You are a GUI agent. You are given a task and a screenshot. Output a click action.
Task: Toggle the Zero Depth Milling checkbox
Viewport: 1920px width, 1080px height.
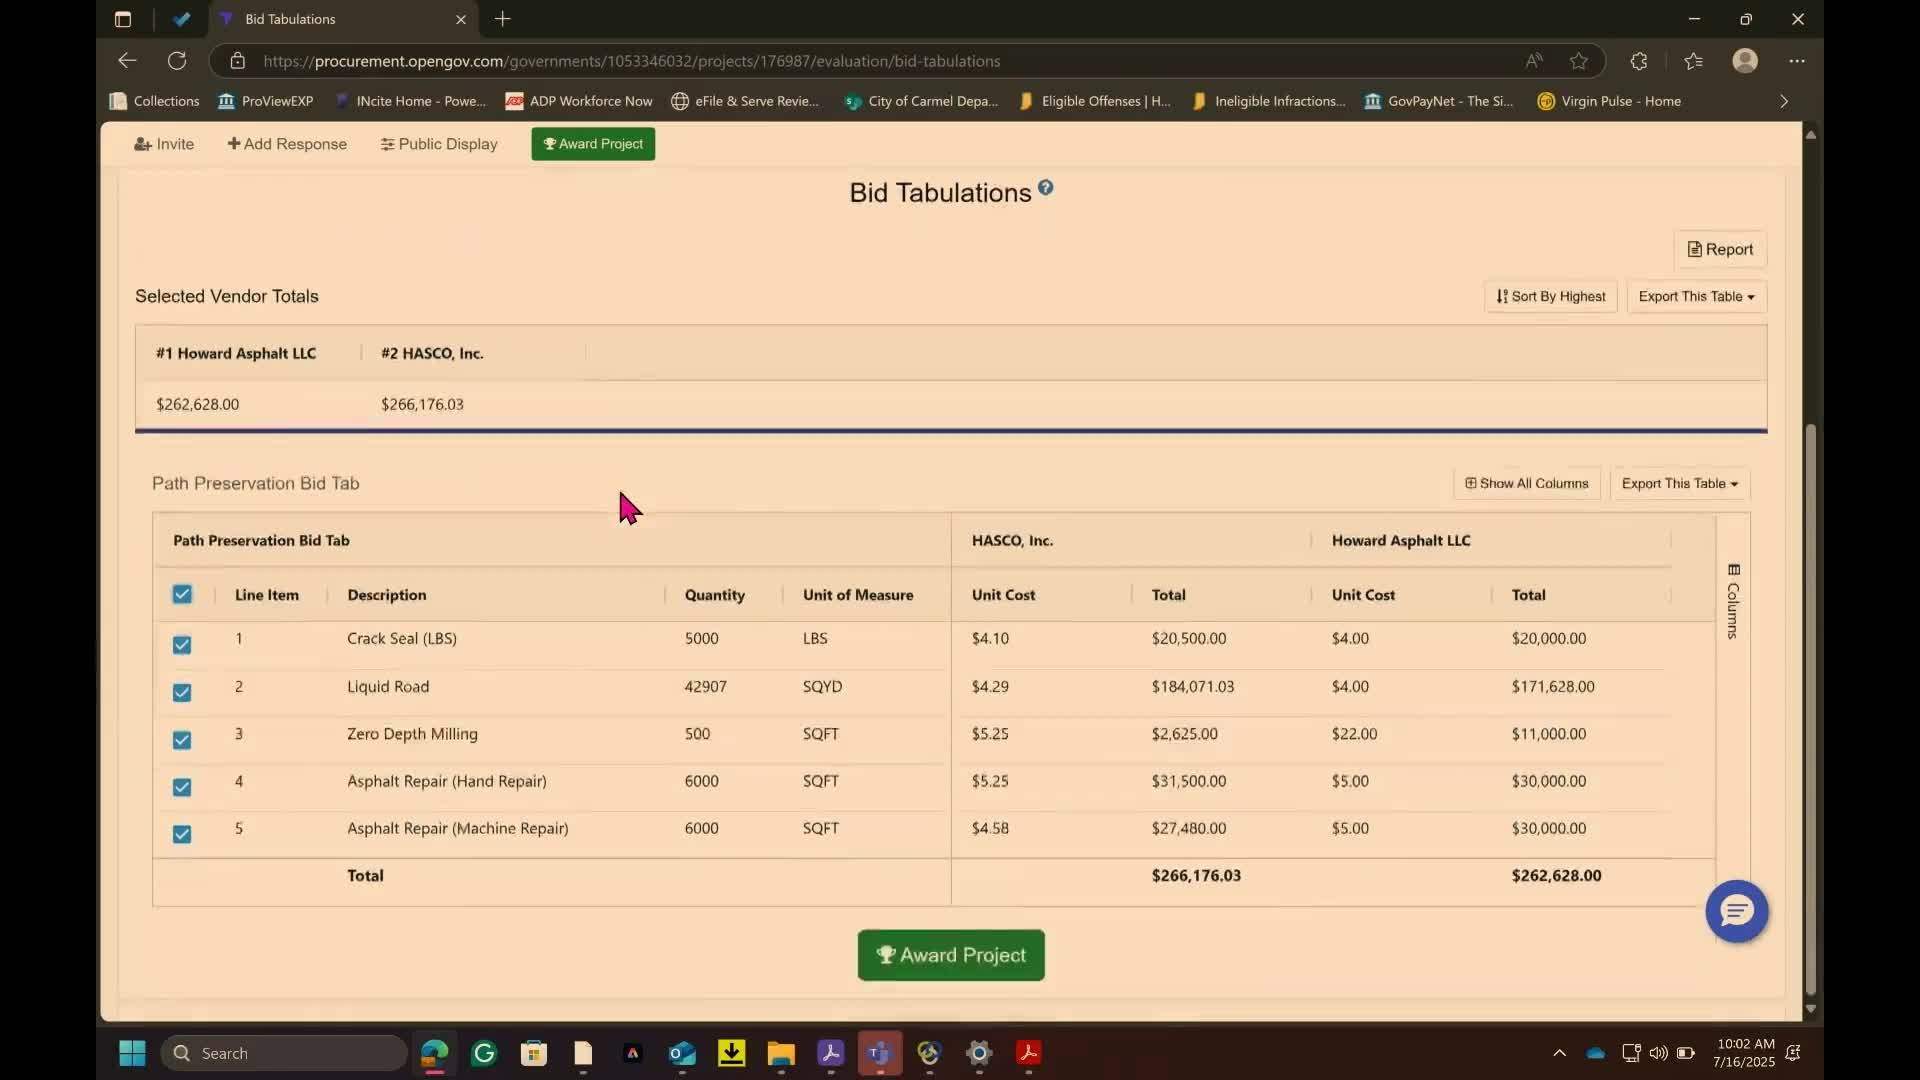point(182,740)
